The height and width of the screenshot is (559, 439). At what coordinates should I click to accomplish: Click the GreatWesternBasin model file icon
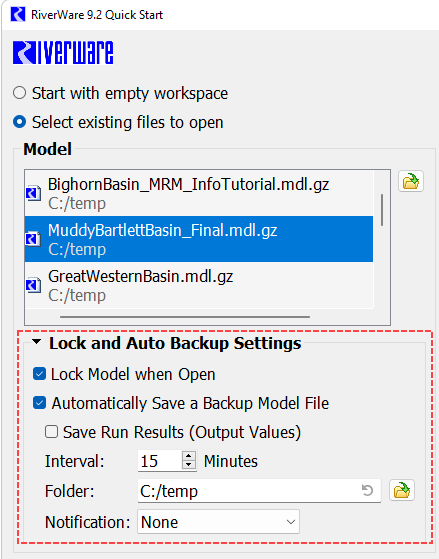point(33,285)
